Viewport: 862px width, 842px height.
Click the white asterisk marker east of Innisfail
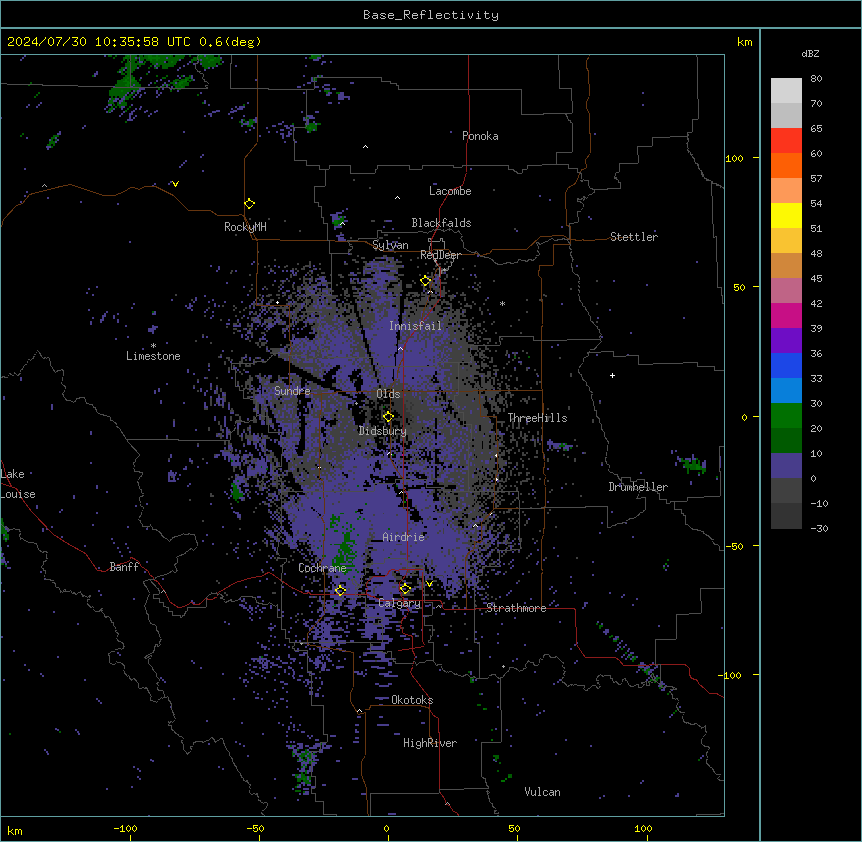point(502,303)
